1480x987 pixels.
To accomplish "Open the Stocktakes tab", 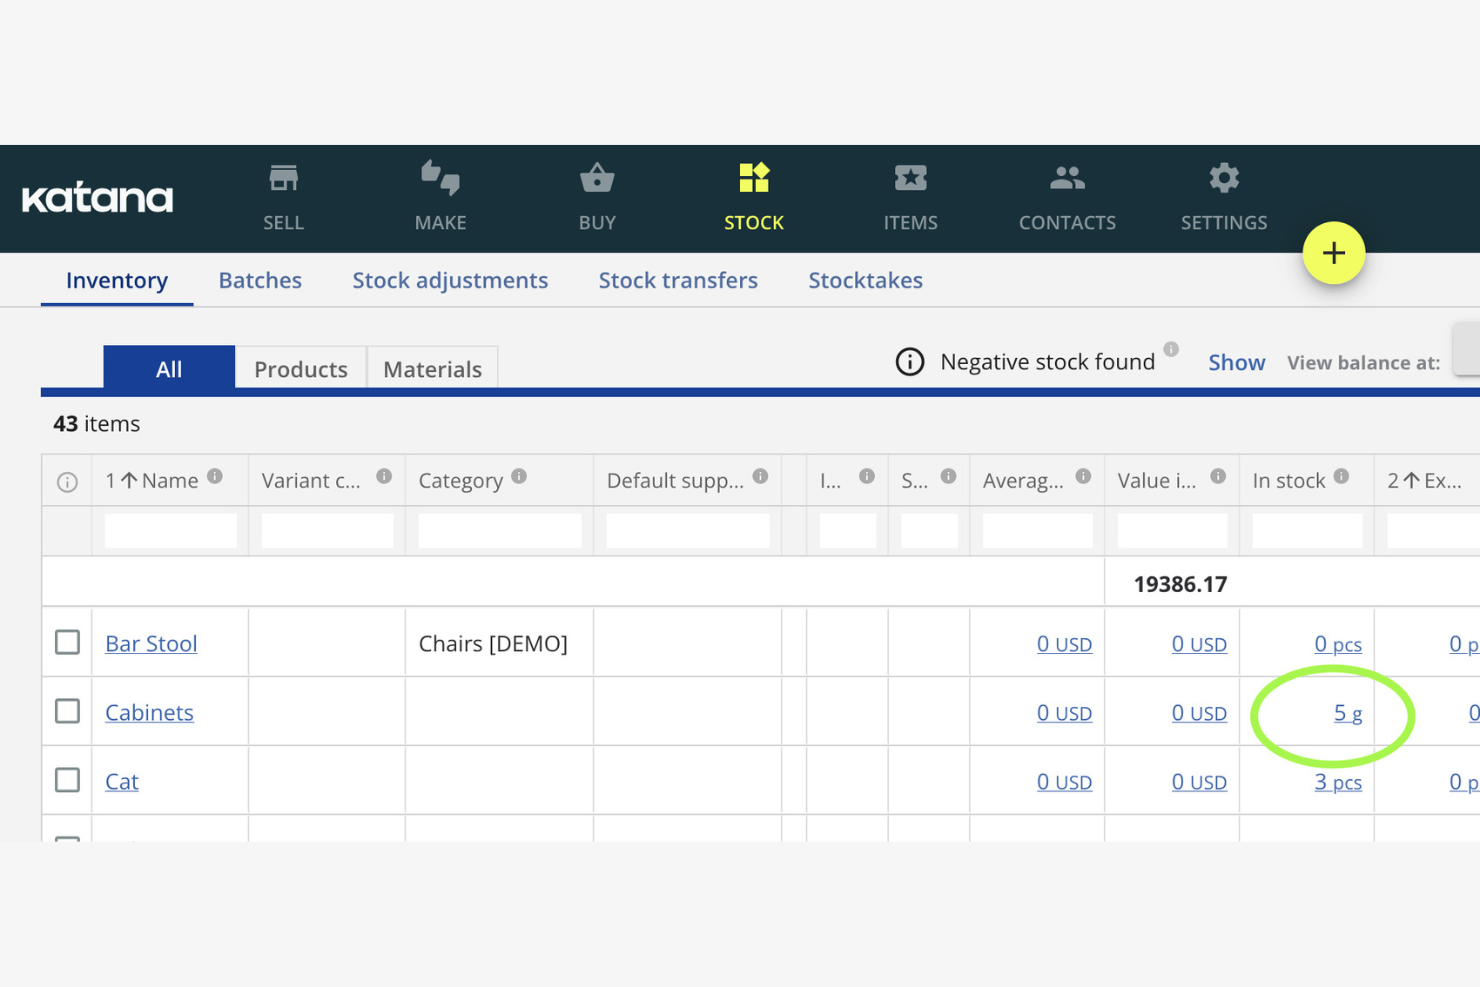I will click(x=866, y=280).
